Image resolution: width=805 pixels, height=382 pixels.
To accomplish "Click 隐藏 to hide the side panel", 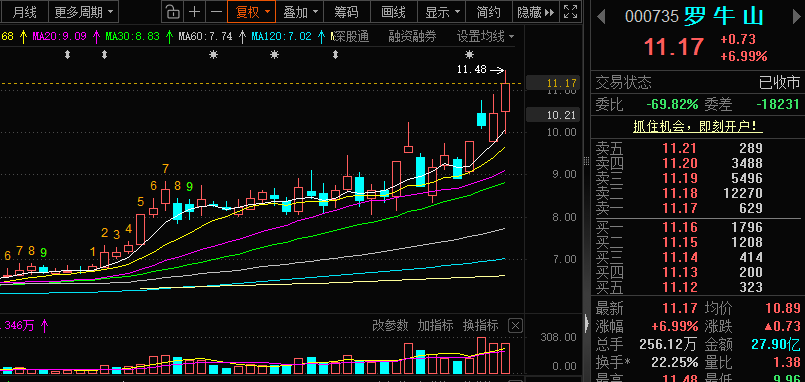I will [535, 12].
